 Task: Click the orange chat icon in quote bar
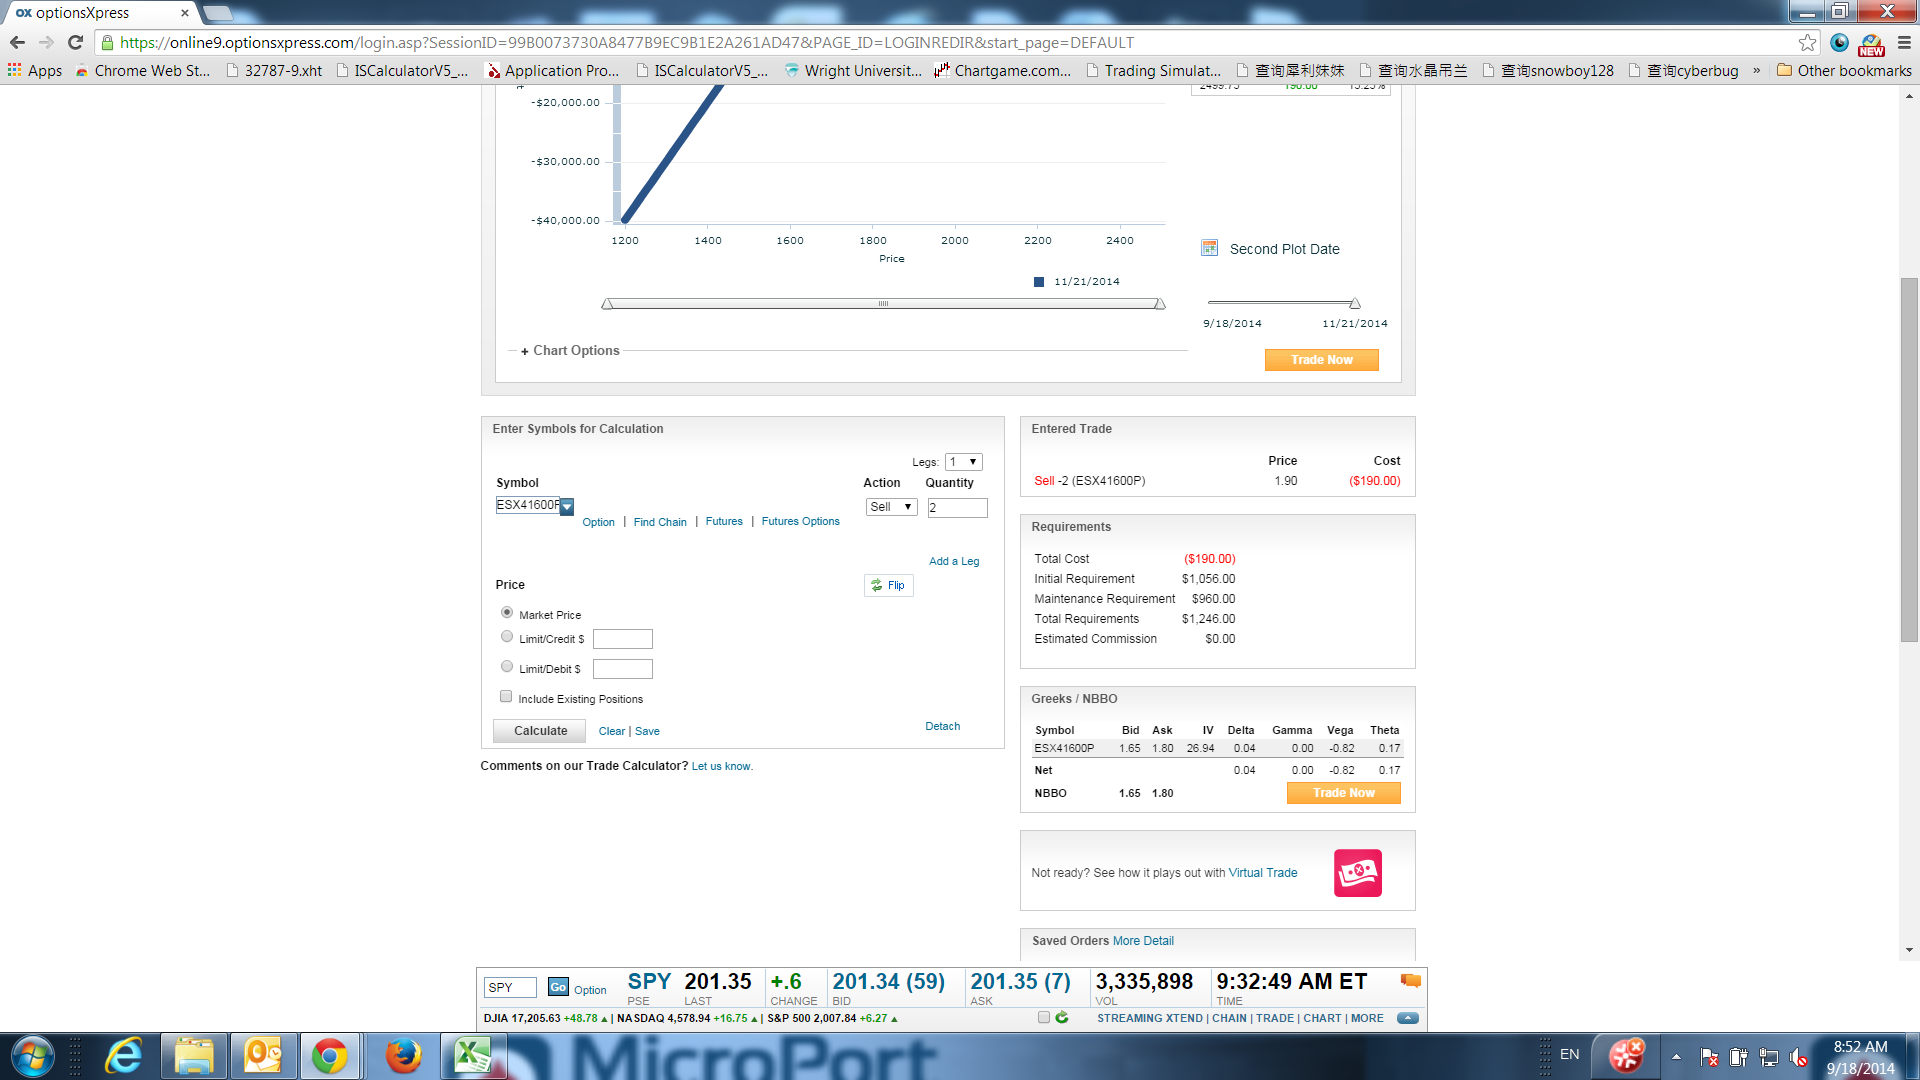(x=1411, y=981)
